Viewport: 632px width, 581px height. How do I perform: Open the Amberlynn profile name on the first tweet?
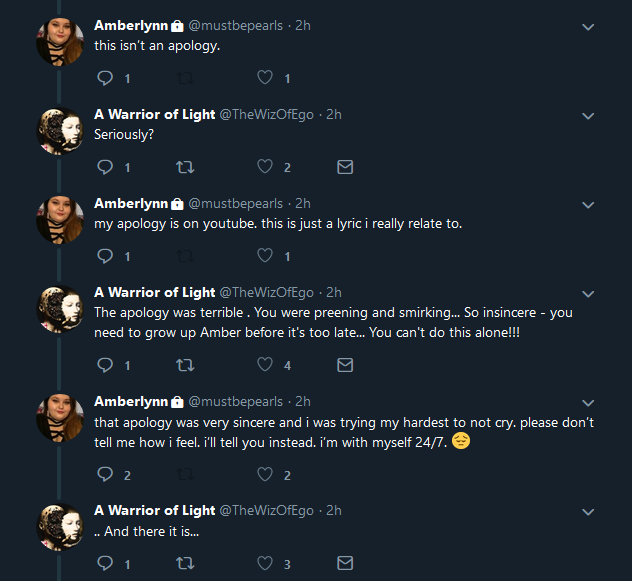(131, 25)
